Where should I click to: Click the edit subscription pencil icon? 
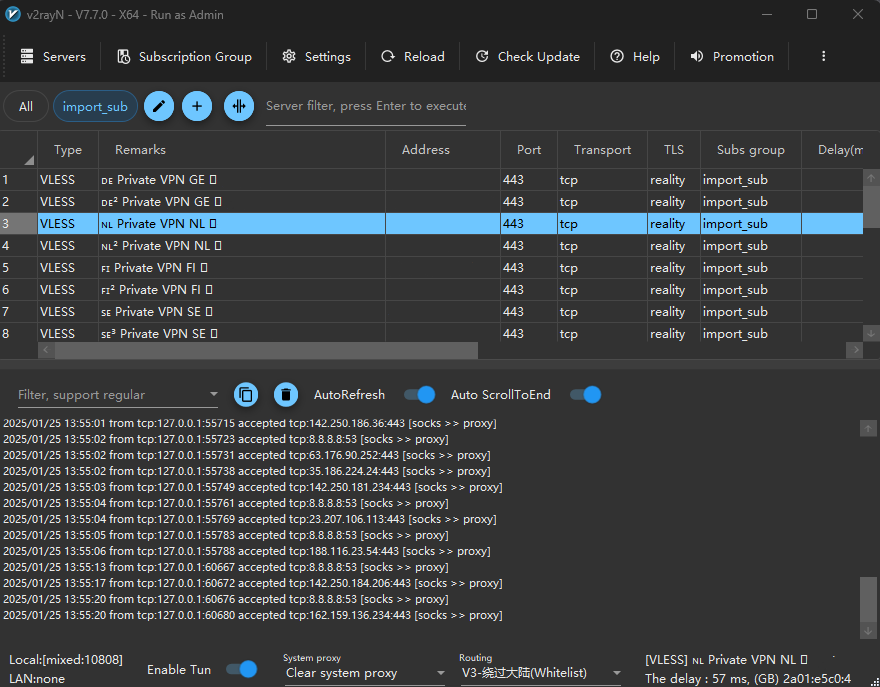159,106
